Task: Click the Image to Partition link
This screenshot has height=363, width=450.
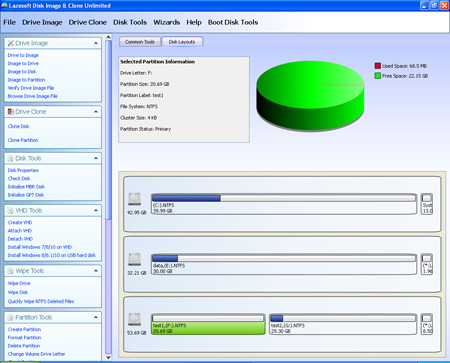Action: (26, 80)
